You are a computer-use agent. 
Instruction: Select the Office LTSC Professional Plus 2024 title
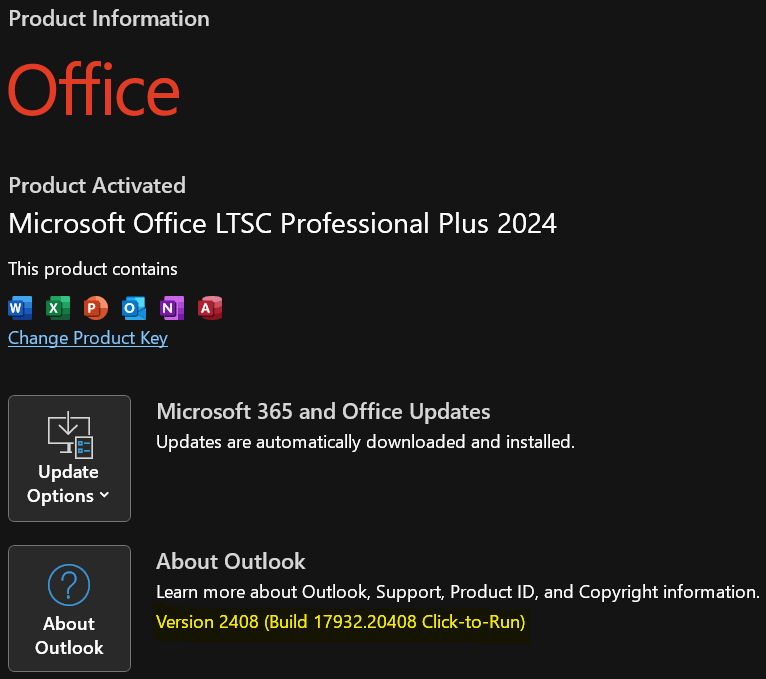point(282,224)
